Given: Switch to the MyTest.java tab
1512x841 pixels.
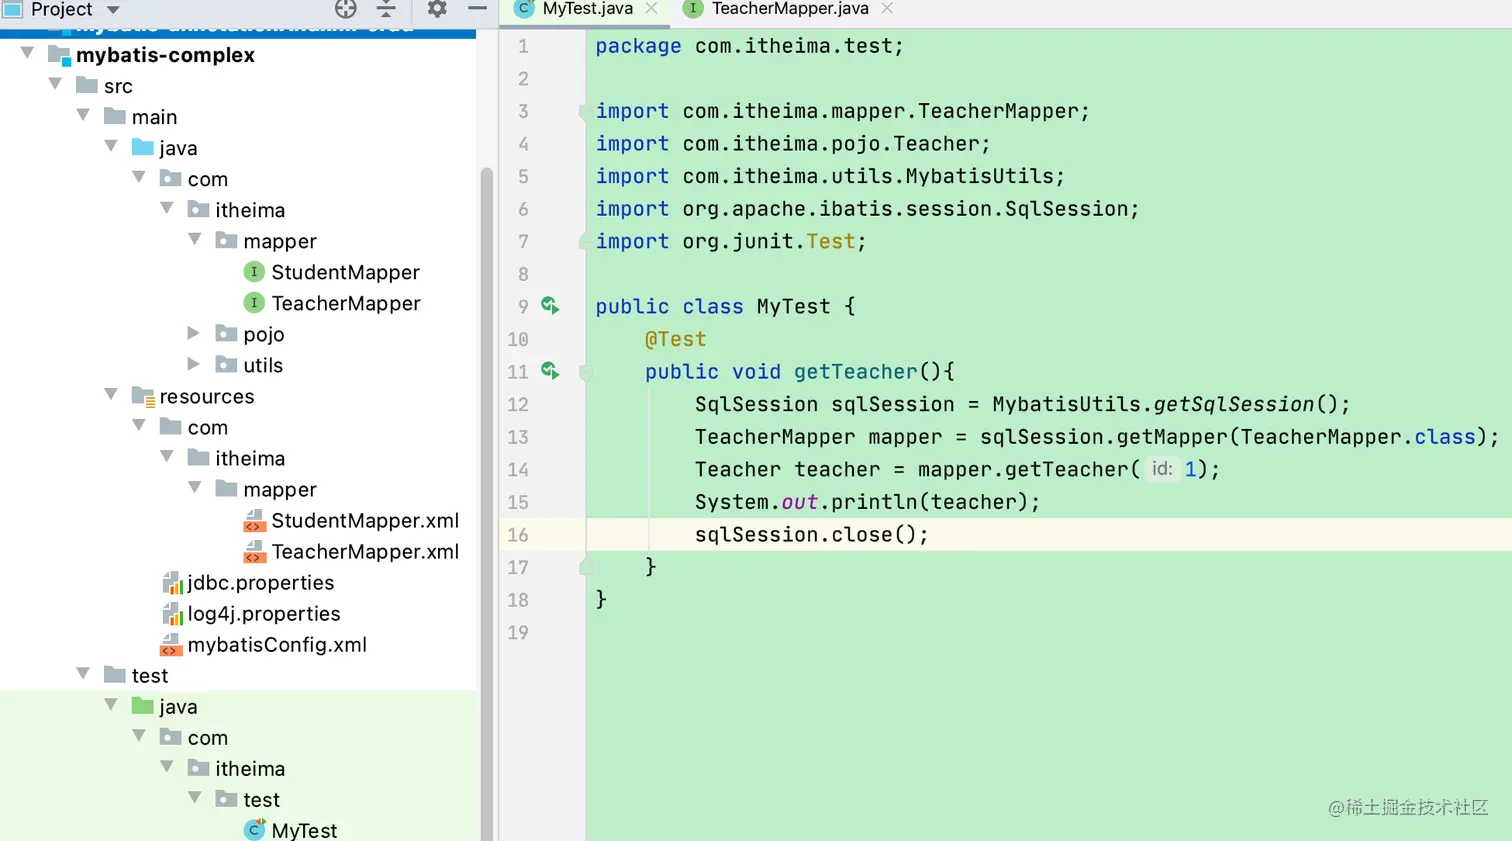Looking at the screenshot, I should click(x=588, y=9).
